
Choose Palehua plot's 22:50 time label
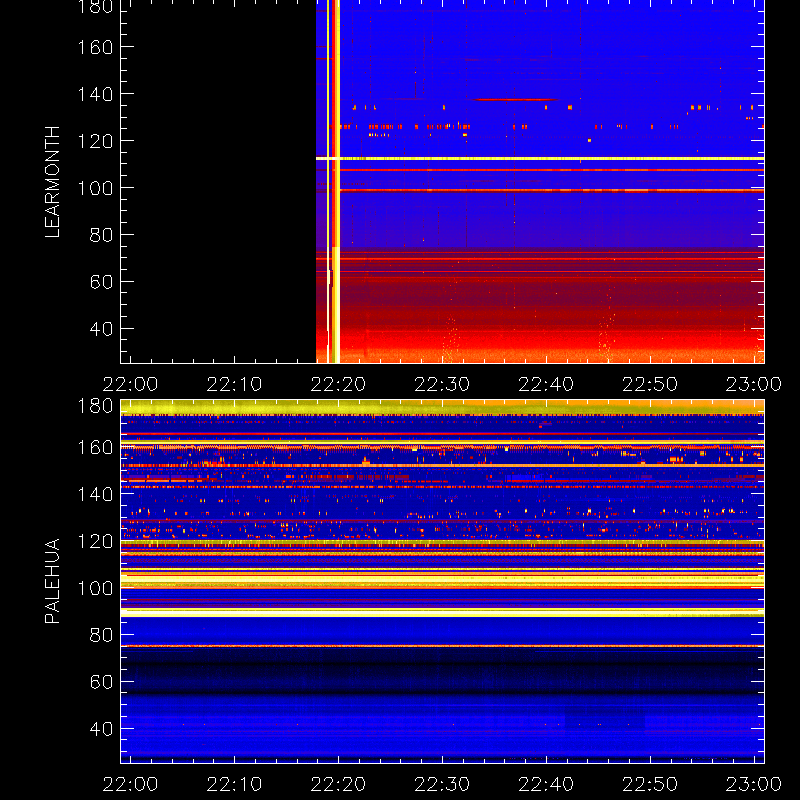click(650, 784)
